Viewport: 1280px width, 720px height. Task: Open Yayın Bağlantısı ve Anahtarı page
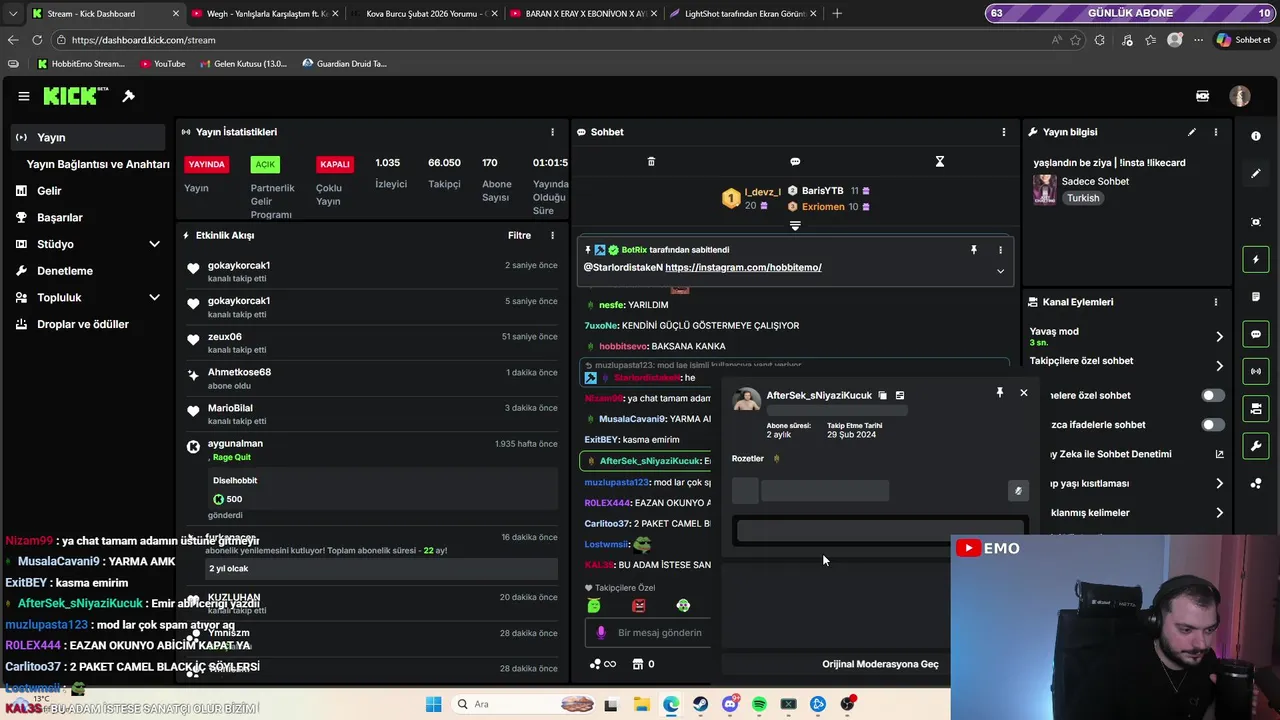point(98,164)
